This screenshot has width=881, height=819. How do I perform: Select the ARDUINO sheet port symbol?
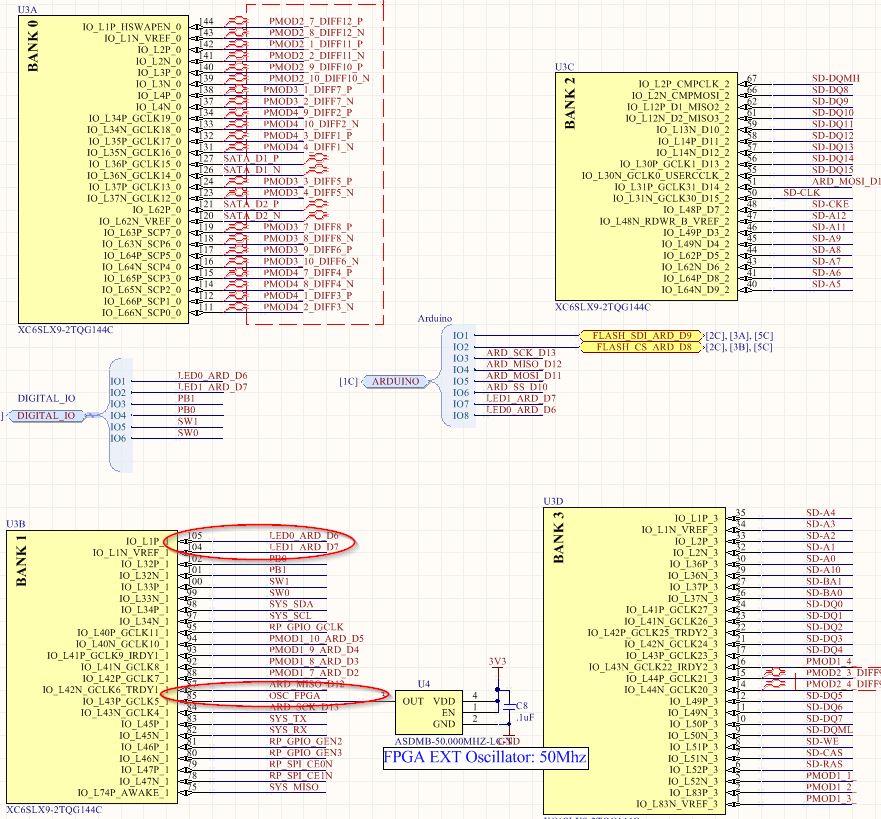click(x=396, y=381)
